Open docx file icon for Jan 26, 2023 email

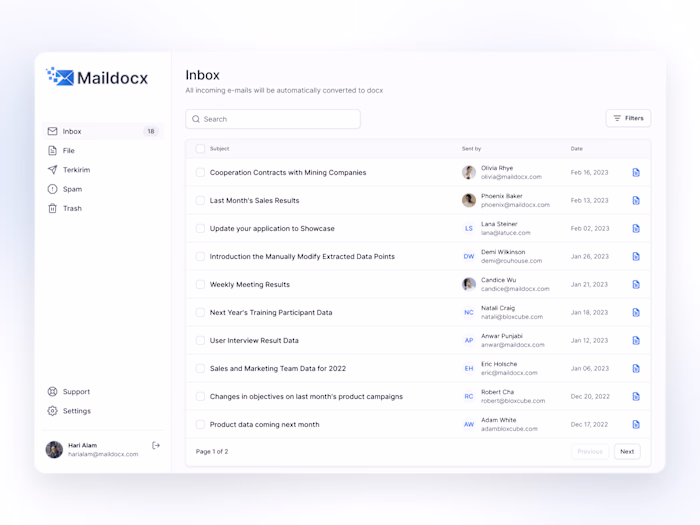636,256
